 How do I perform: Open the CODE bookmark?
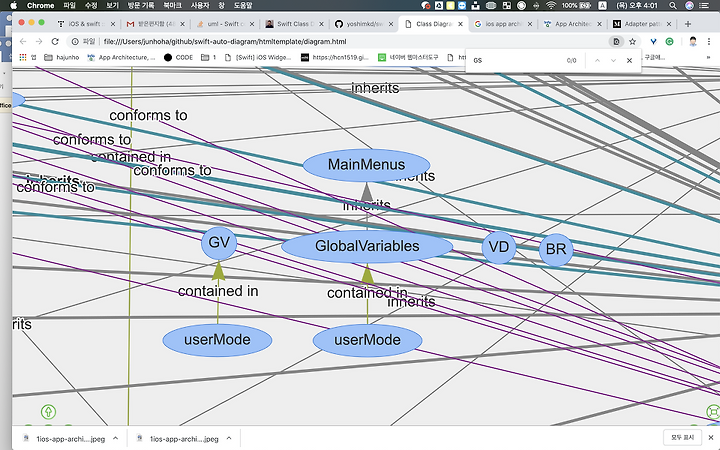tap(178, 57)
